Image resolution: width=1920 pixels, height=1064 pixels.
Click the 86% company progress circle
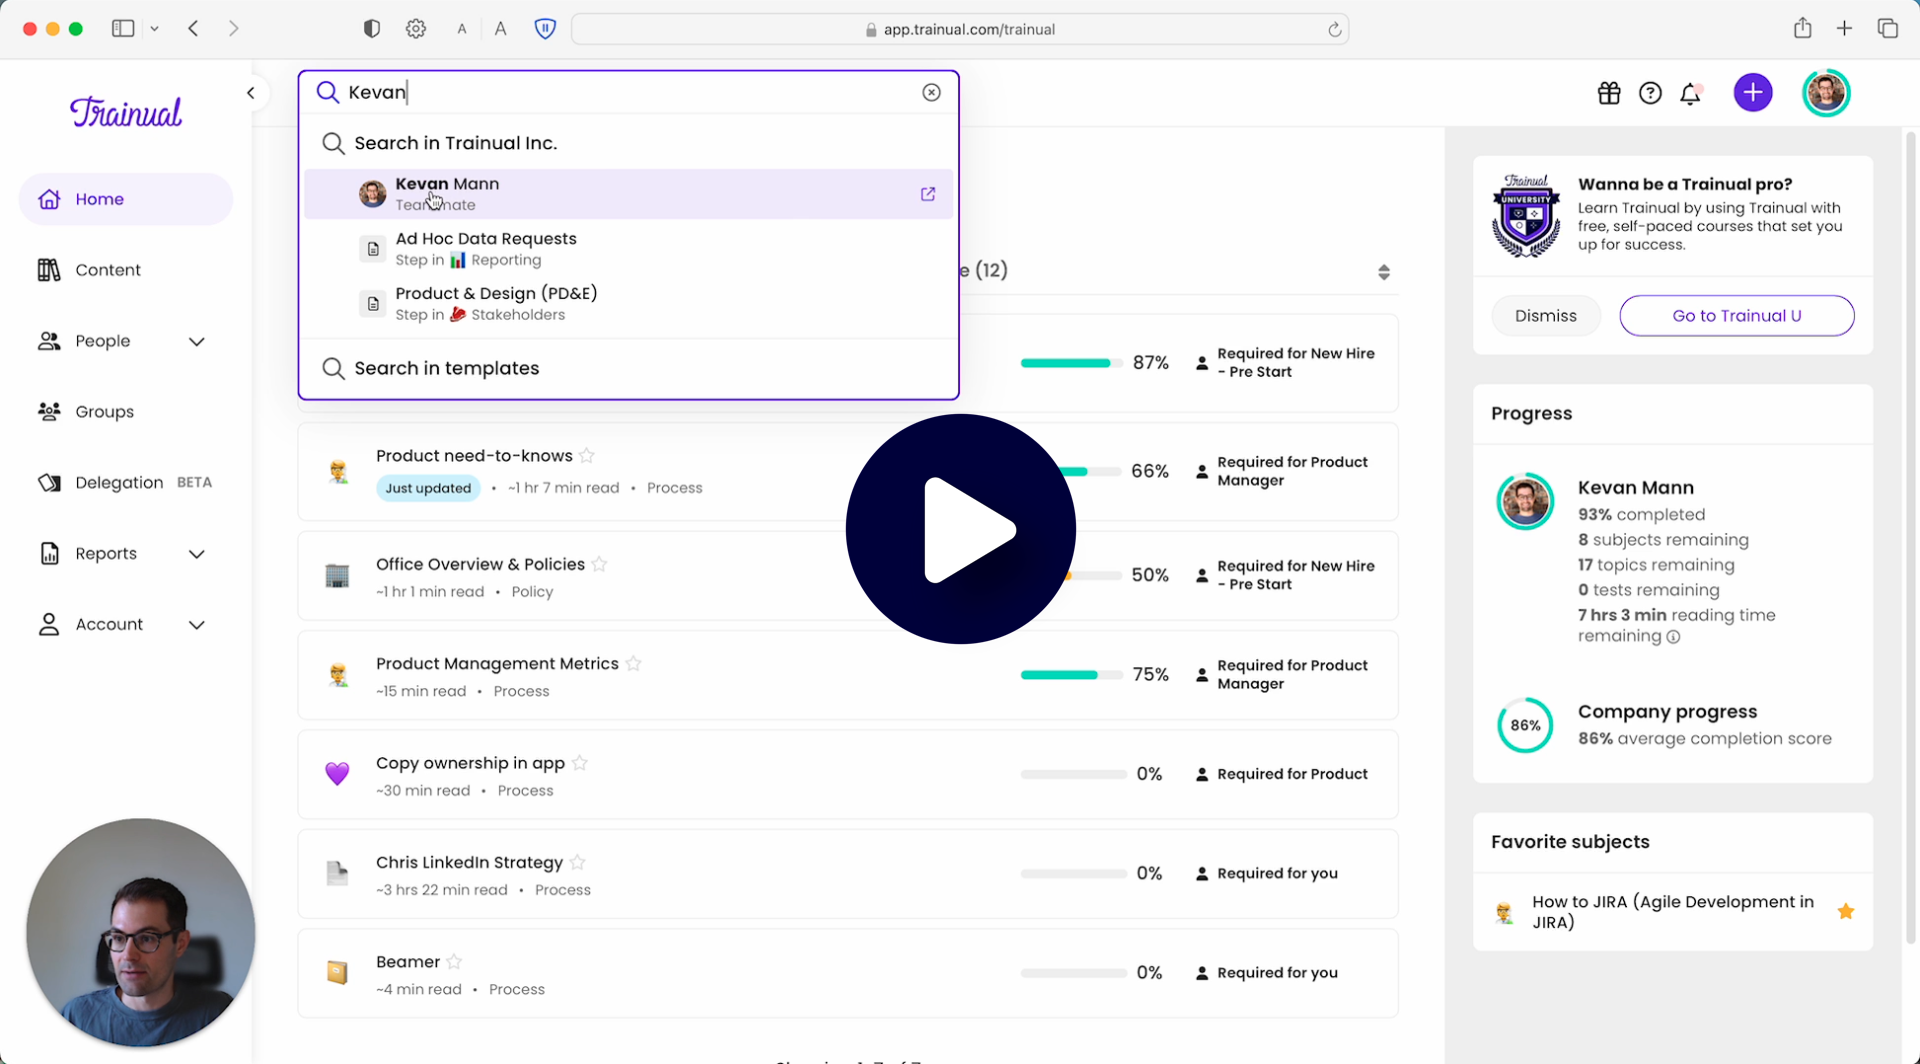[x=1525, y=725]
